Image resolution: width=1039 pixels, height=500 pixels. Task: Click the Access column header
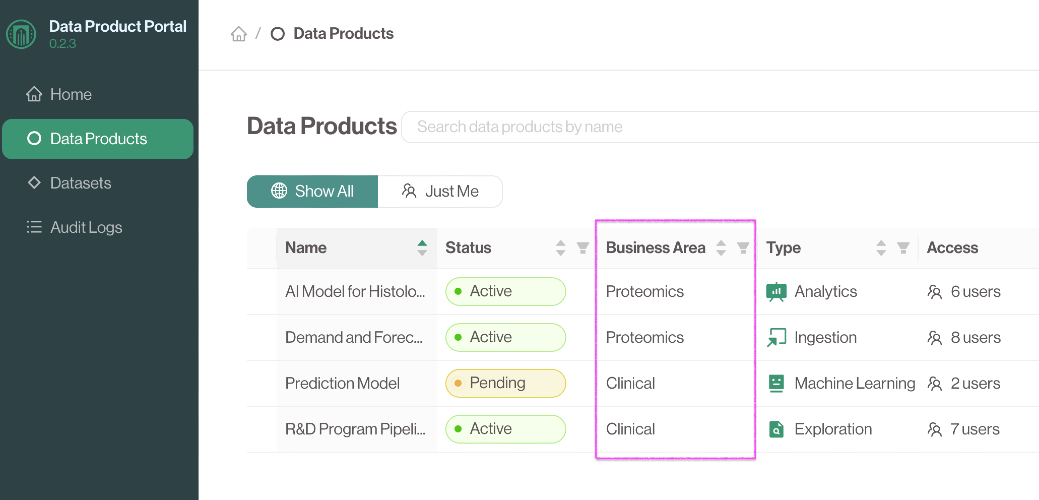[x=952, y=248]
